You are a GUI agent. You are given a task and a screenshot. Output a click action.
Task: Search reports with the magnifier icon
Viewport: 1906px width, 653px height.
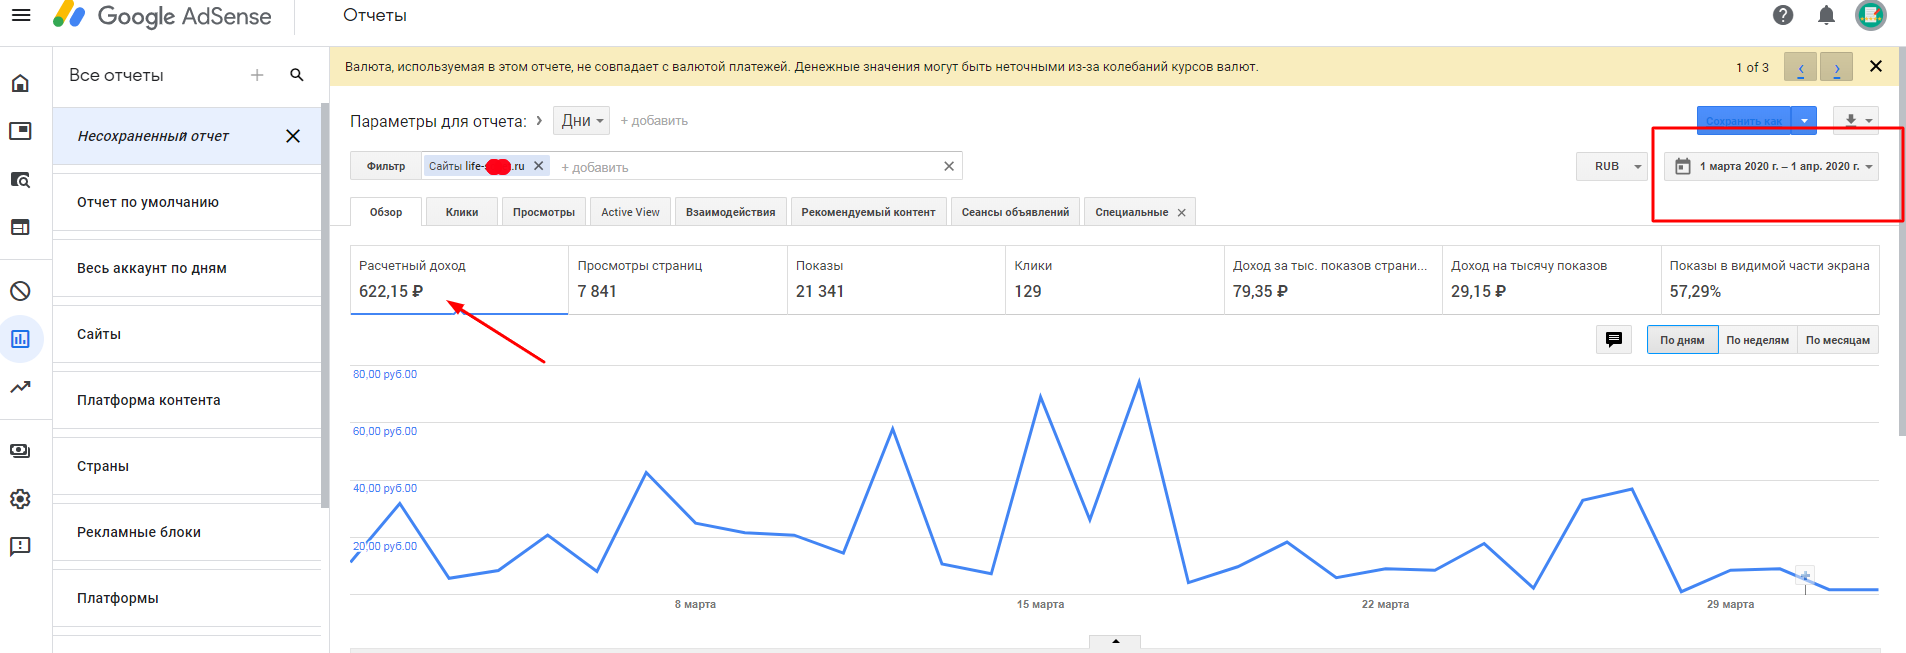coord(297,75)
